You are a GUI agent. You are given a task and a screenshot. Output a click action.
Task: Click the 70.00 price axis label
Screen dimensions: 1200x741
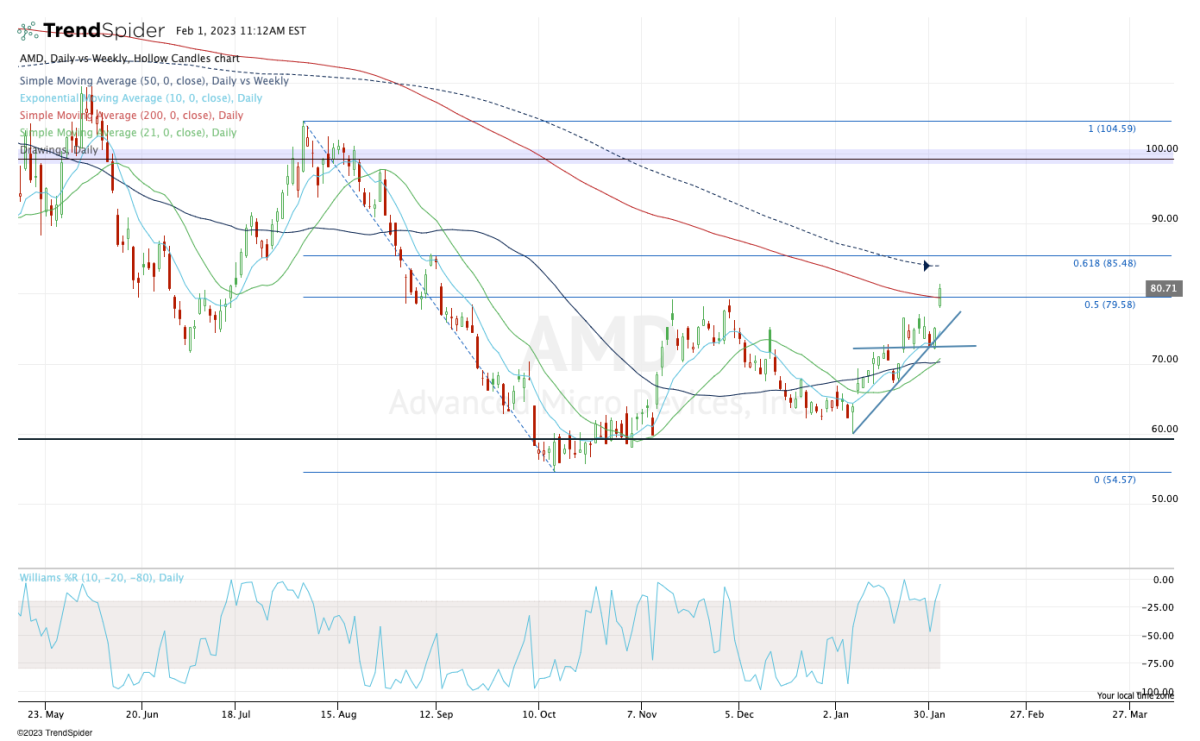(x=1165, y=358)
